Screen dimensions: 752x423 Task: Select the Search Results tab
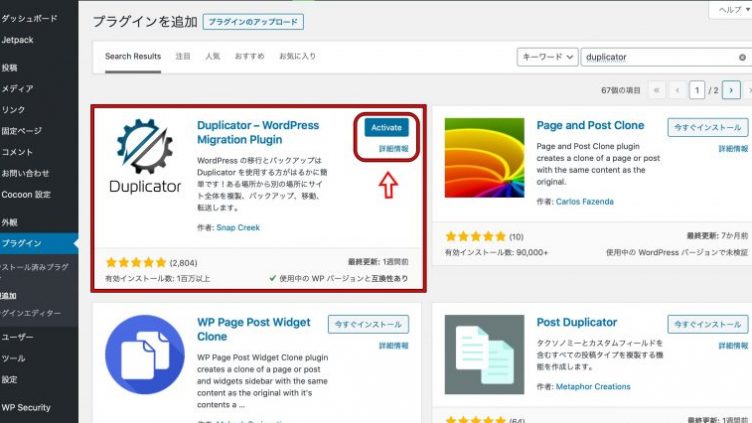(x=133, y=56)
